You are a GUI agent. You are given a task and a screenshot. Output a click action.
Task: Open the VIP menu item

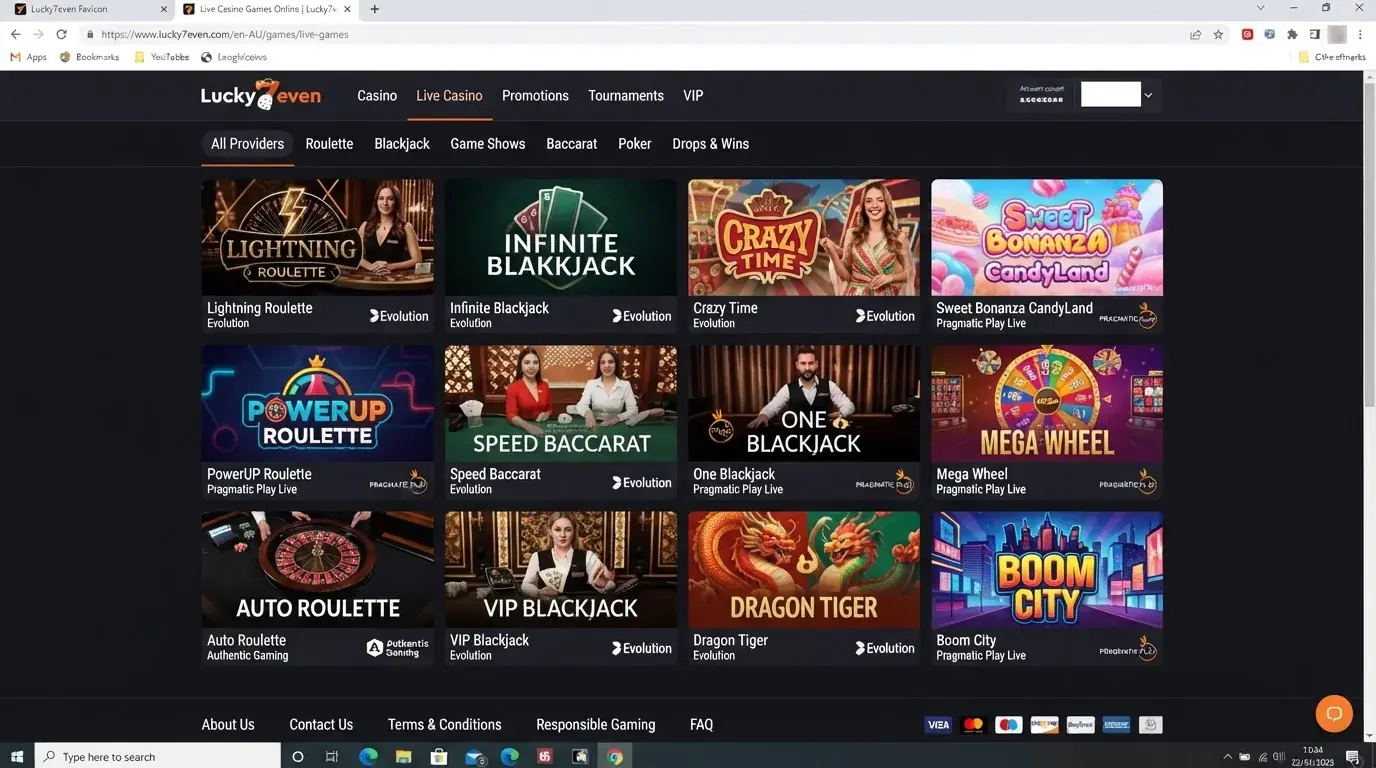point(693,96)
